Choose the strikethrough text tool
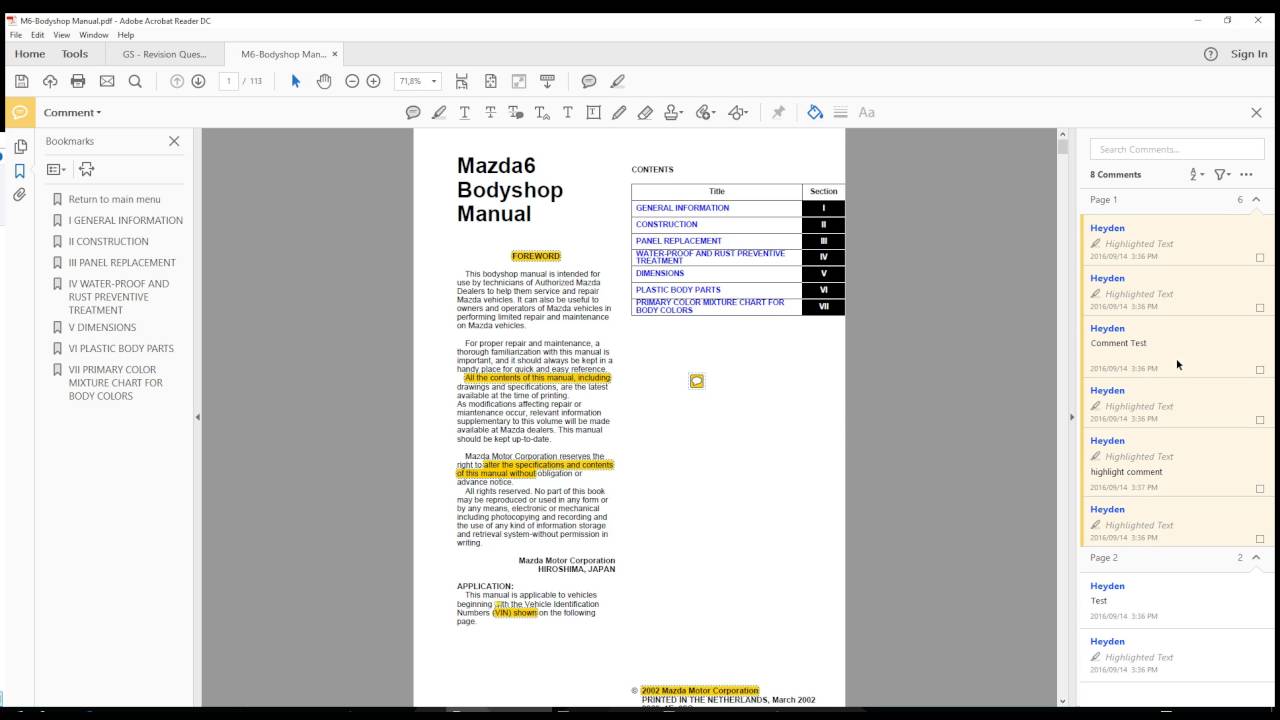The image size is (1280, 720). 490,112
